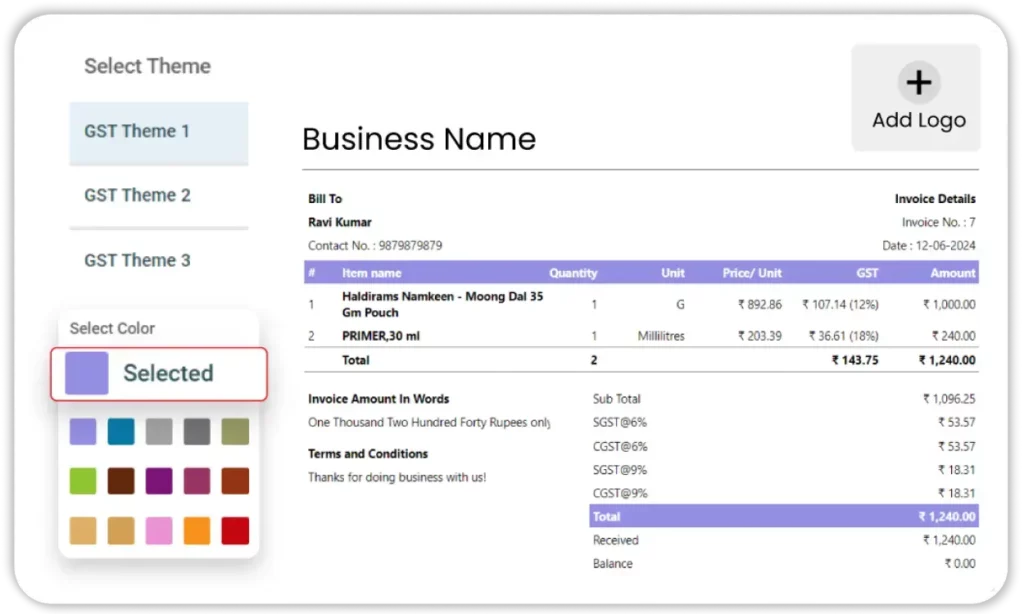1024x614 pixels.
Task: Apply the olive green color swatch
Action: coord(235,431)
